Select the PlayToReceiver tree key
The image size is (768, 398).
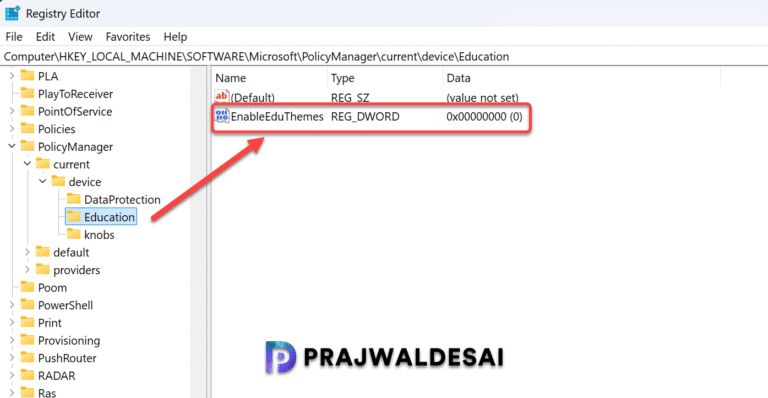point(75,94)
